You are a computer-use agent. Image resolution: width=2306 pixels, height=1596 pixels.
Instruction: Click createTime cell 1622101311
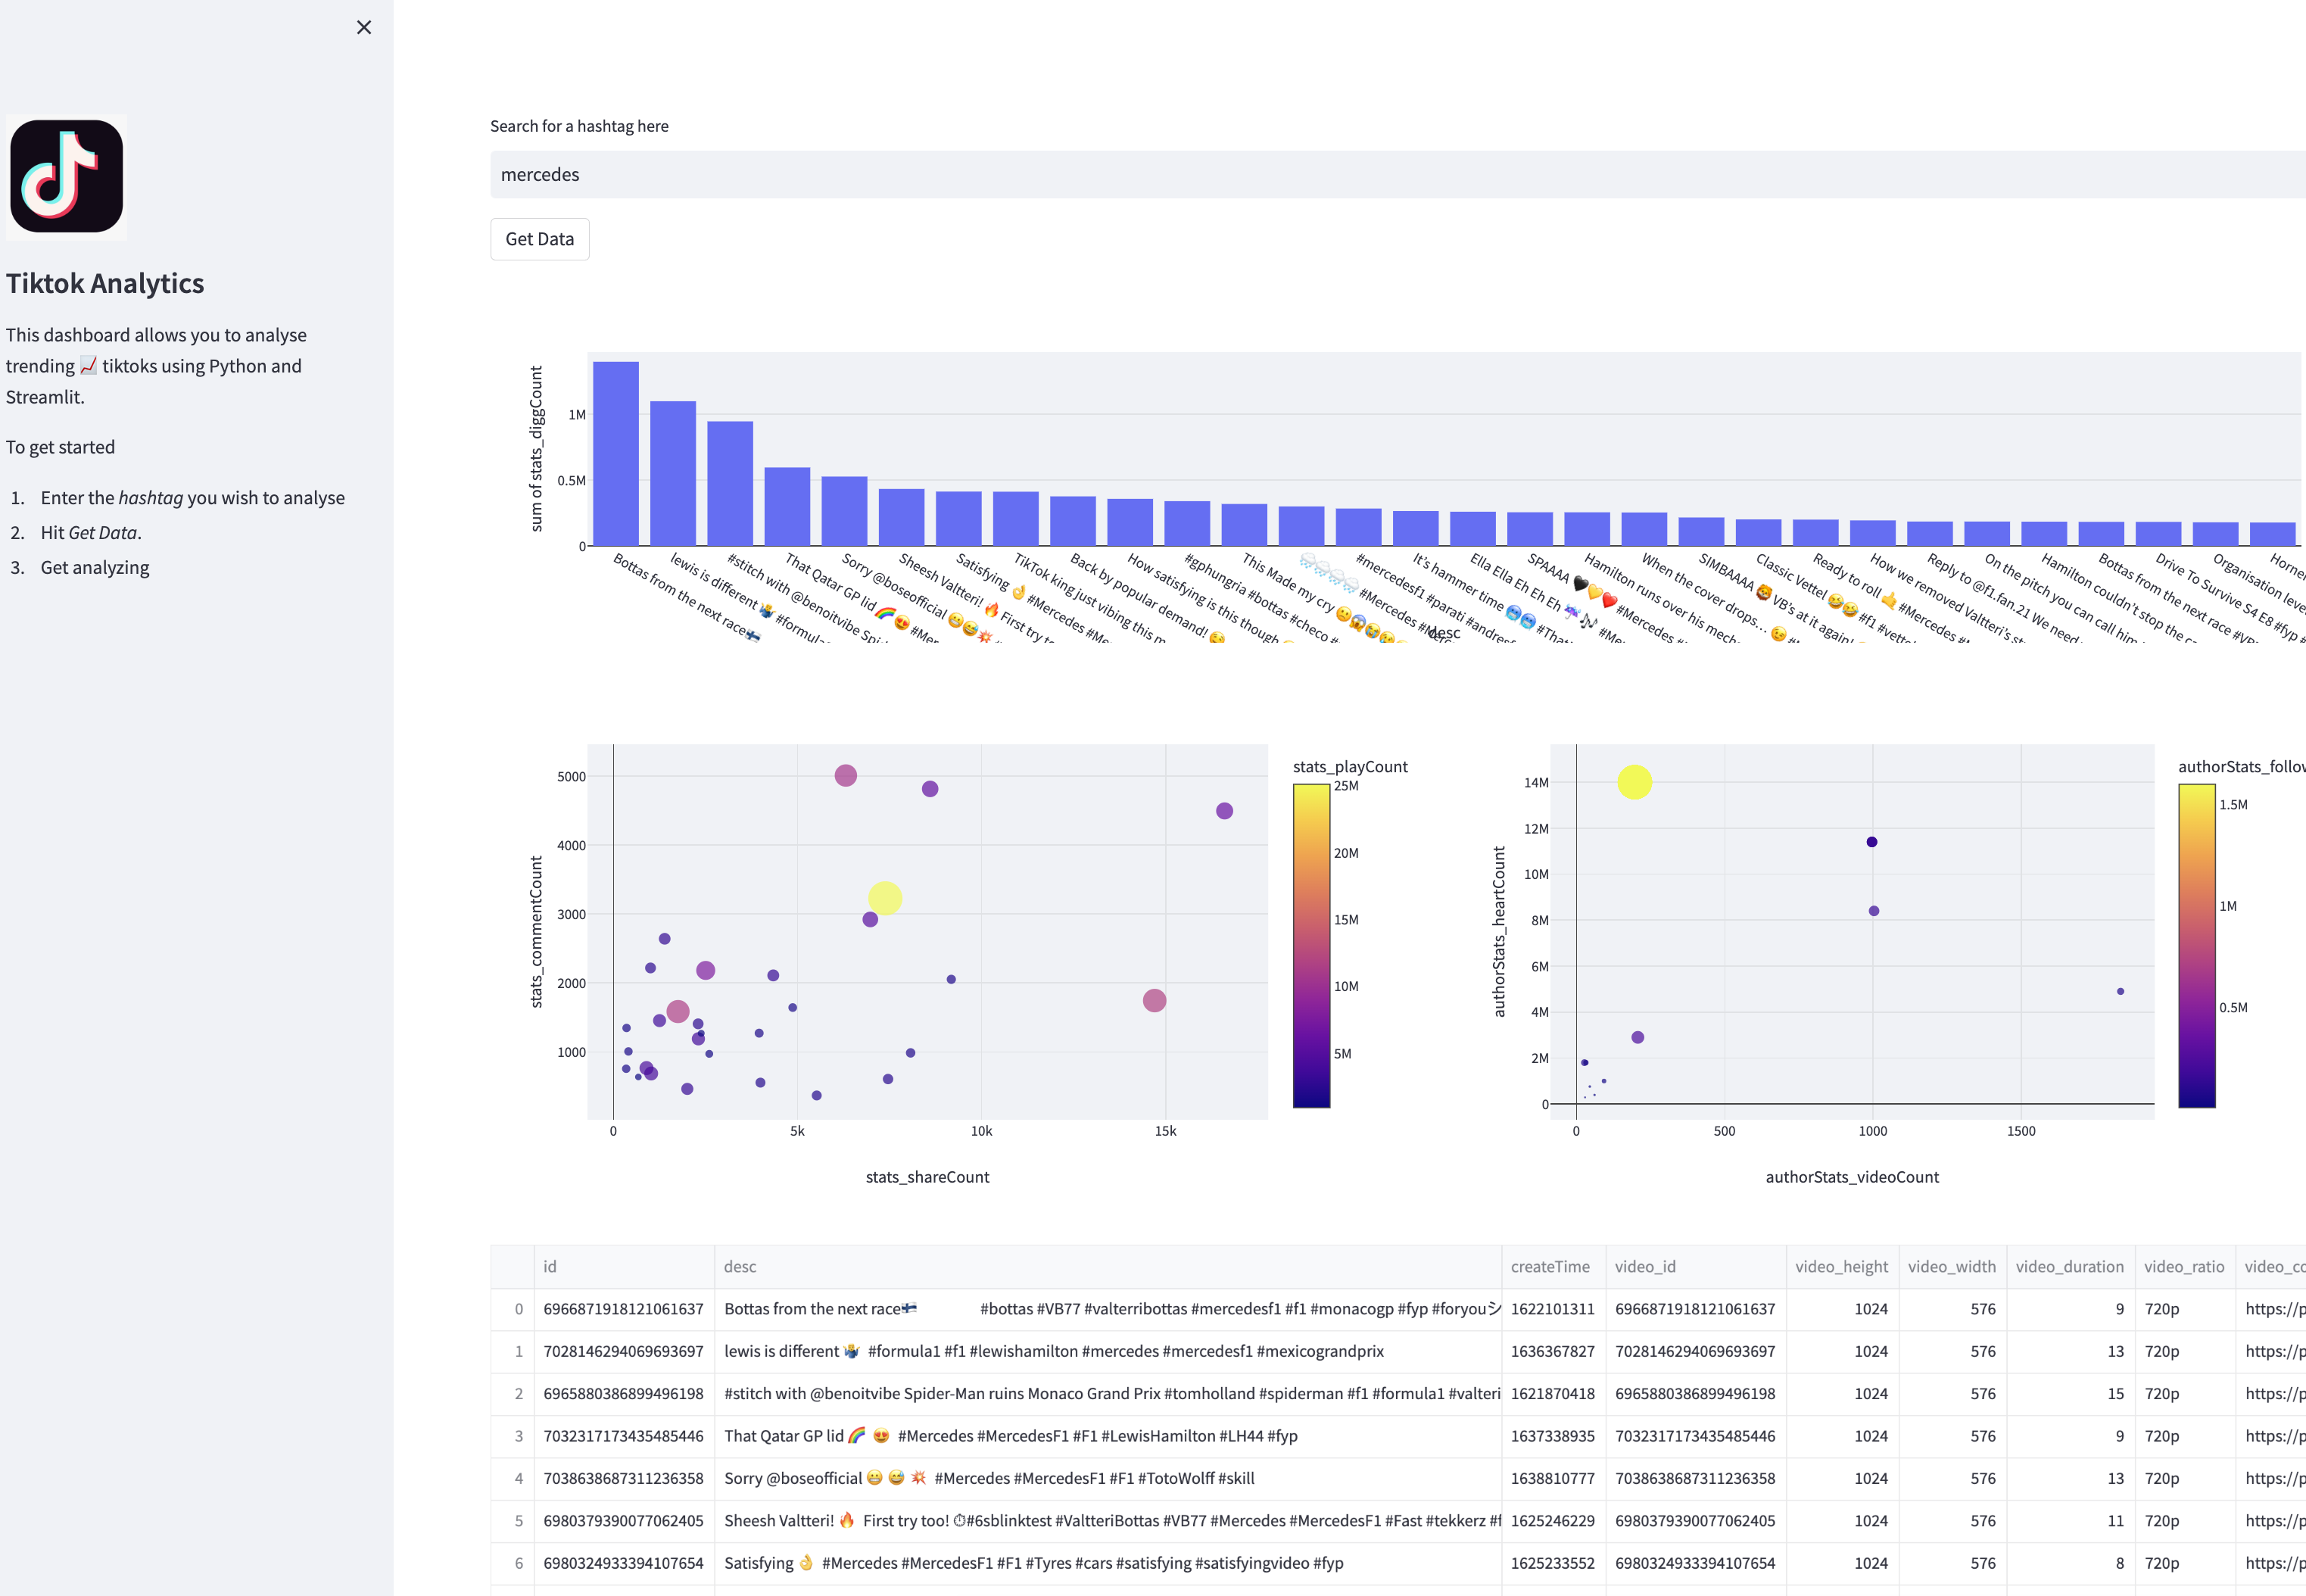(x=1553, y=1309)
